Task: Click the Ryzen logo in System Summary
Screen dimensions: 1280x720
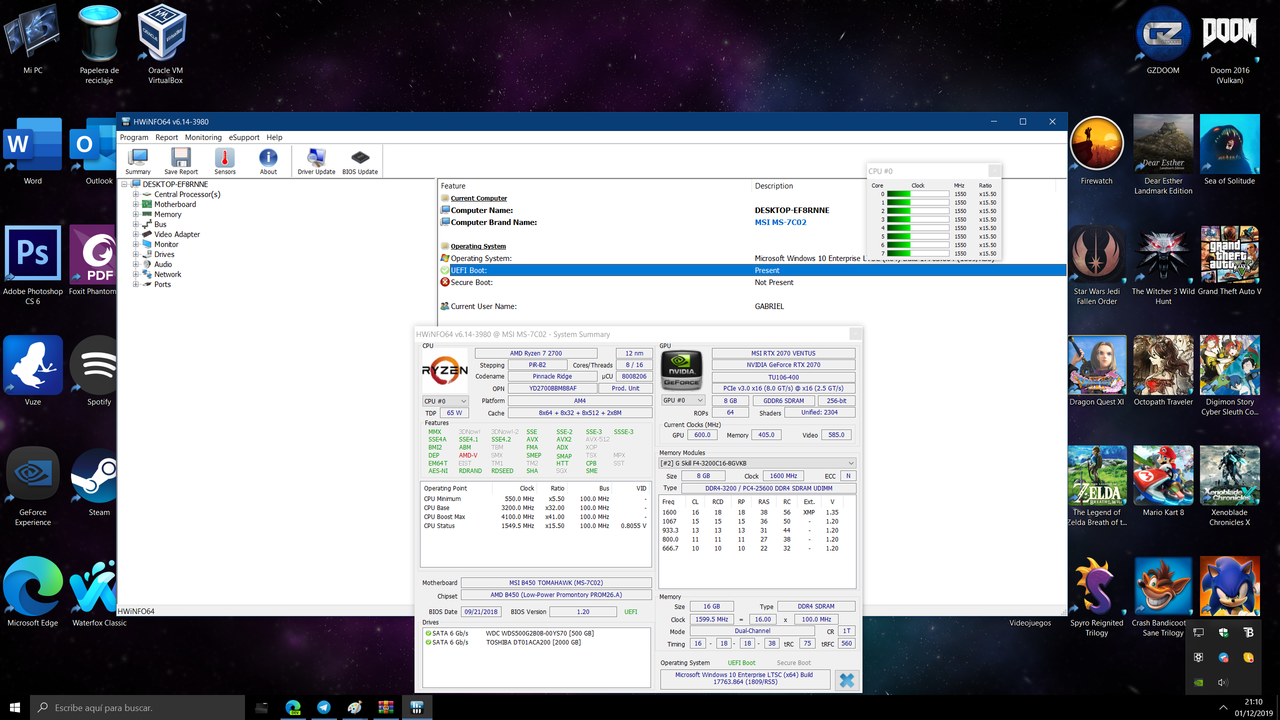Action: 445,370
